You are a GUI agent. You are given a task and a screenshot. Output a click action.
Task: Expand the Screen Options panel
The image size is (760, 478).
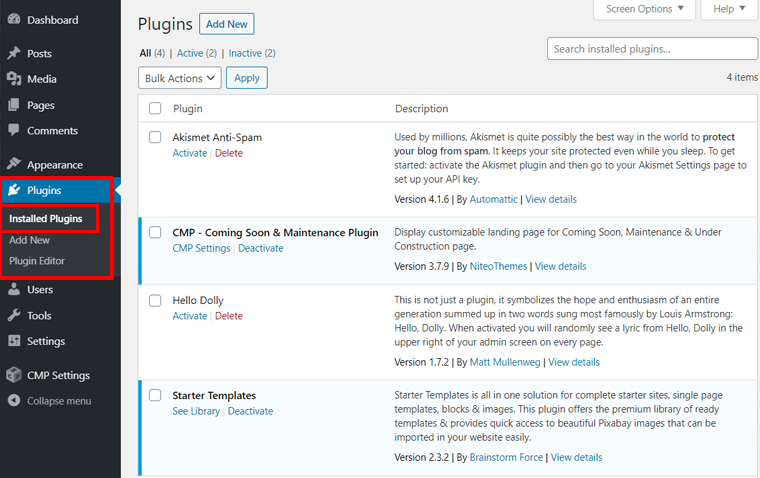tap(645, 9)
